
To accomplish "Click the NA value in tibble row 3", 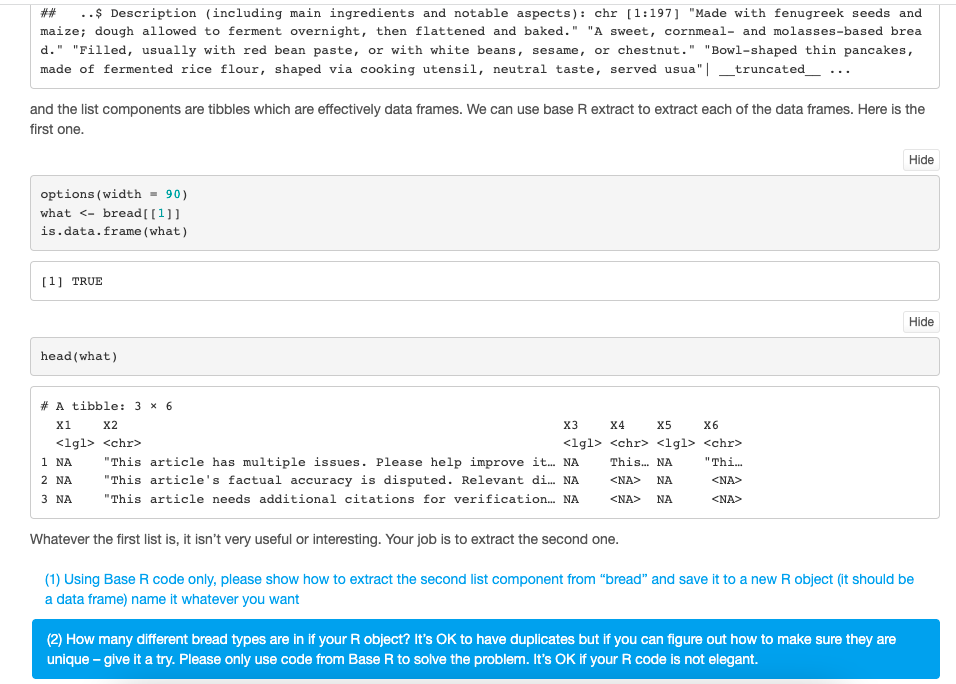I will click(x=64, y=498).
